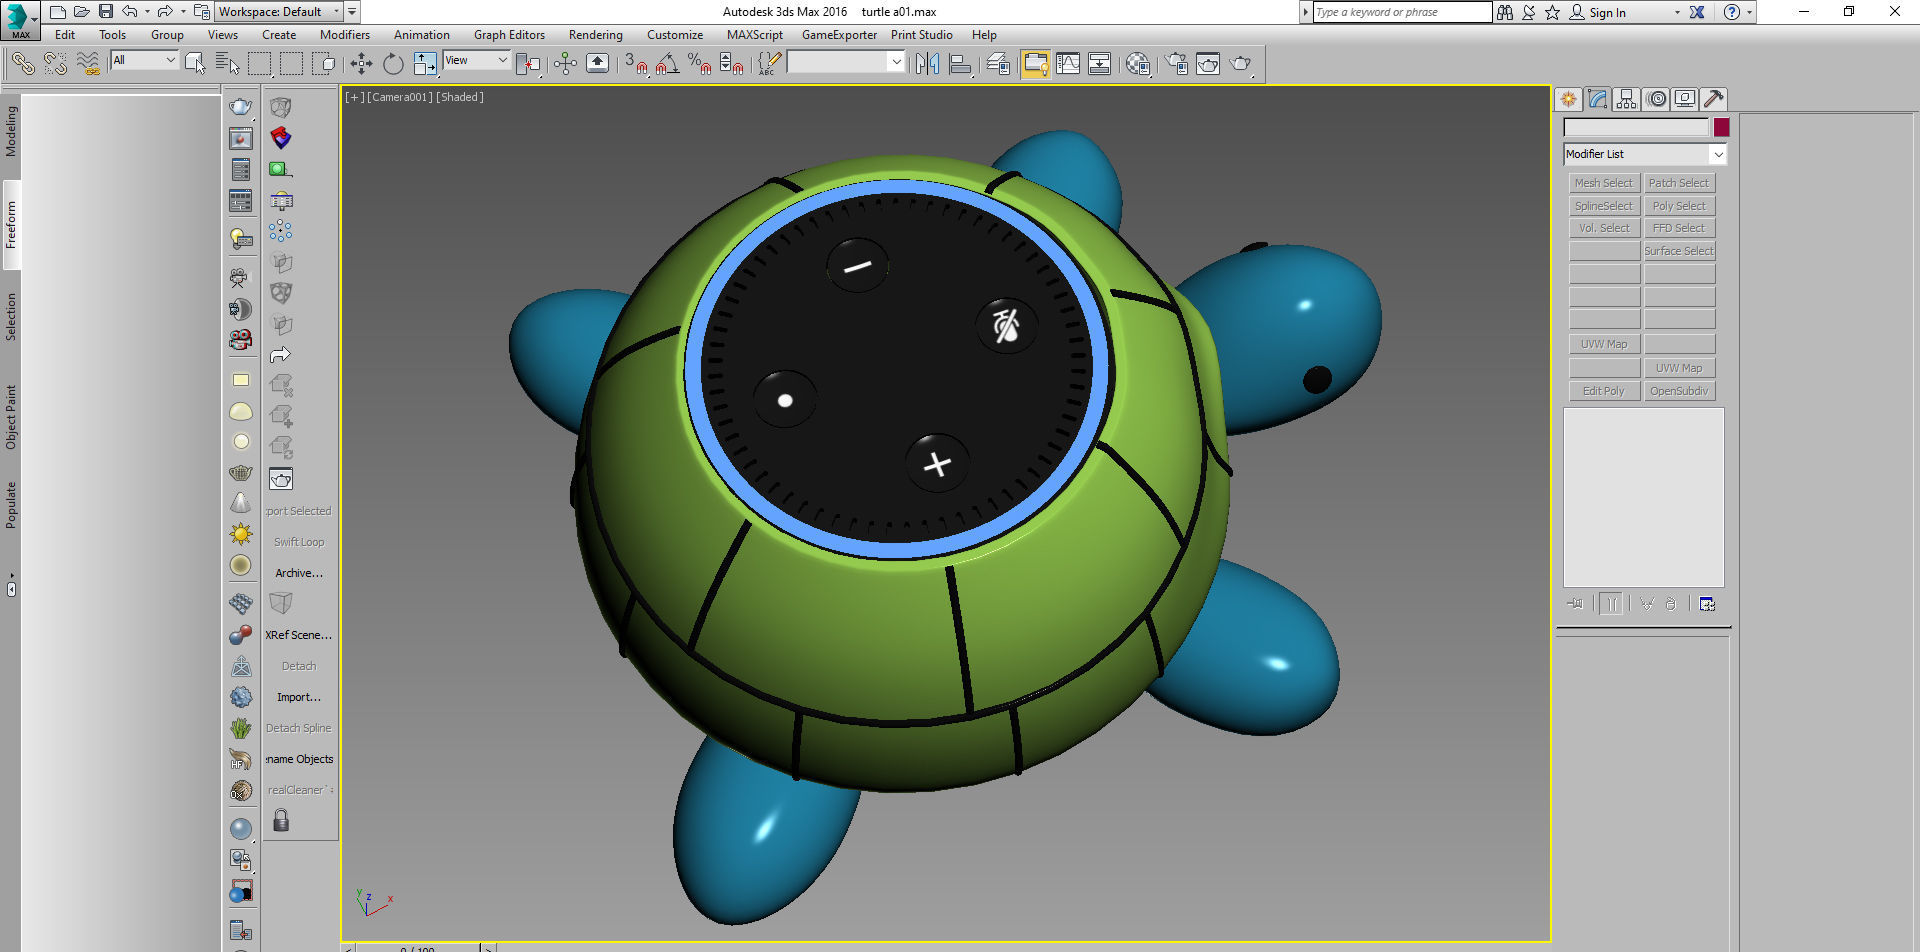Open the reference coordinate View dropdown
The width and height of the screenshot is (1920, 952).
[x=477, y=60]
